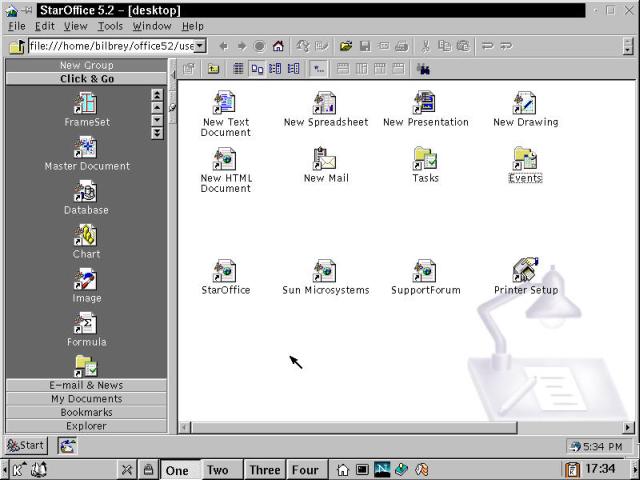Switch to virtual desktop Four

[x=305, y=470]
